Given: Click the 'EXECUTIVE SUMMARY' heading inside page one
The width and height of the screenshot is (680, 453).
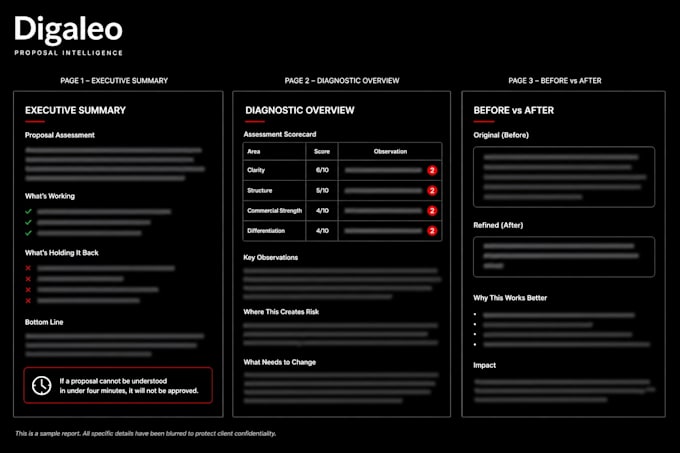Looking at the screenshot, I should click(75, 111).
